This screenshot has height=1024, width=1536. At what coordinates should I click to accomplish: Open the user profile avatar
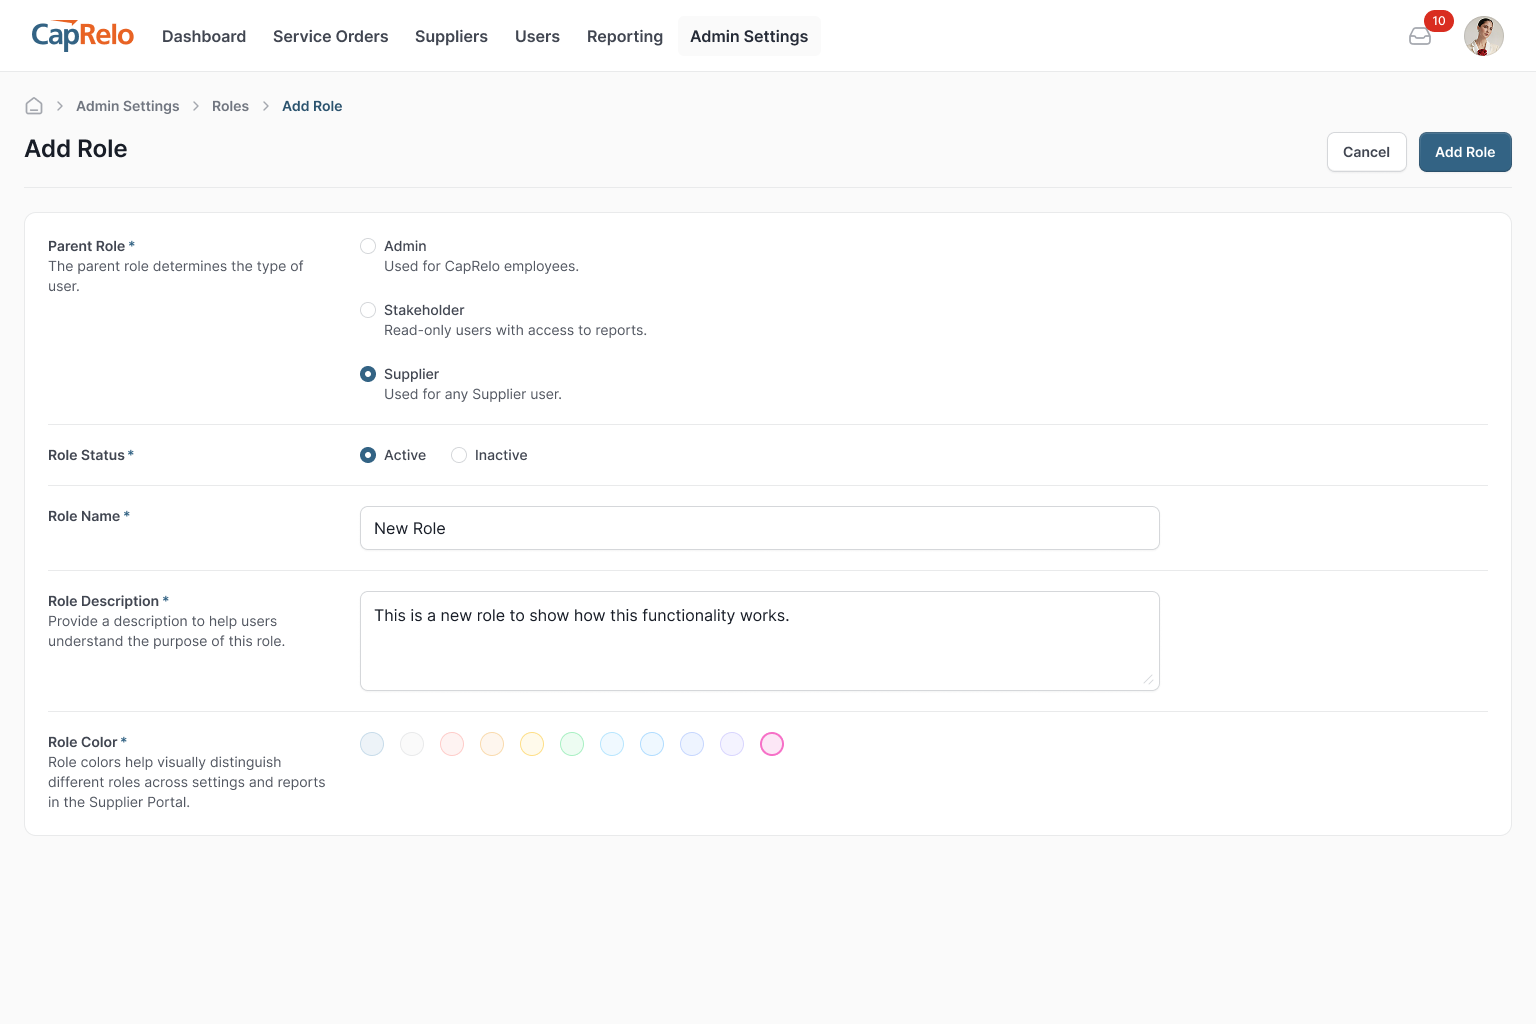click(x=1483, y=37)
